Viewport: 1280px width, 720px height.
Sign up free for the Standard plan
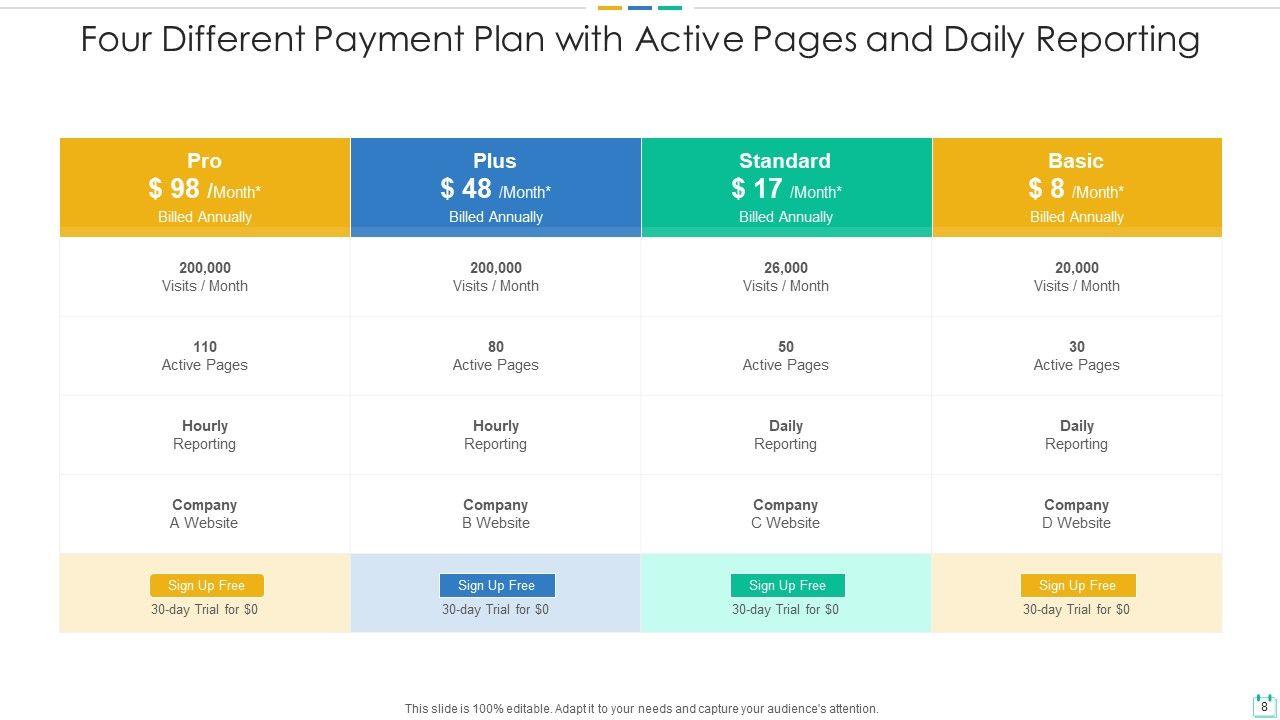click(x=787, y=585)
